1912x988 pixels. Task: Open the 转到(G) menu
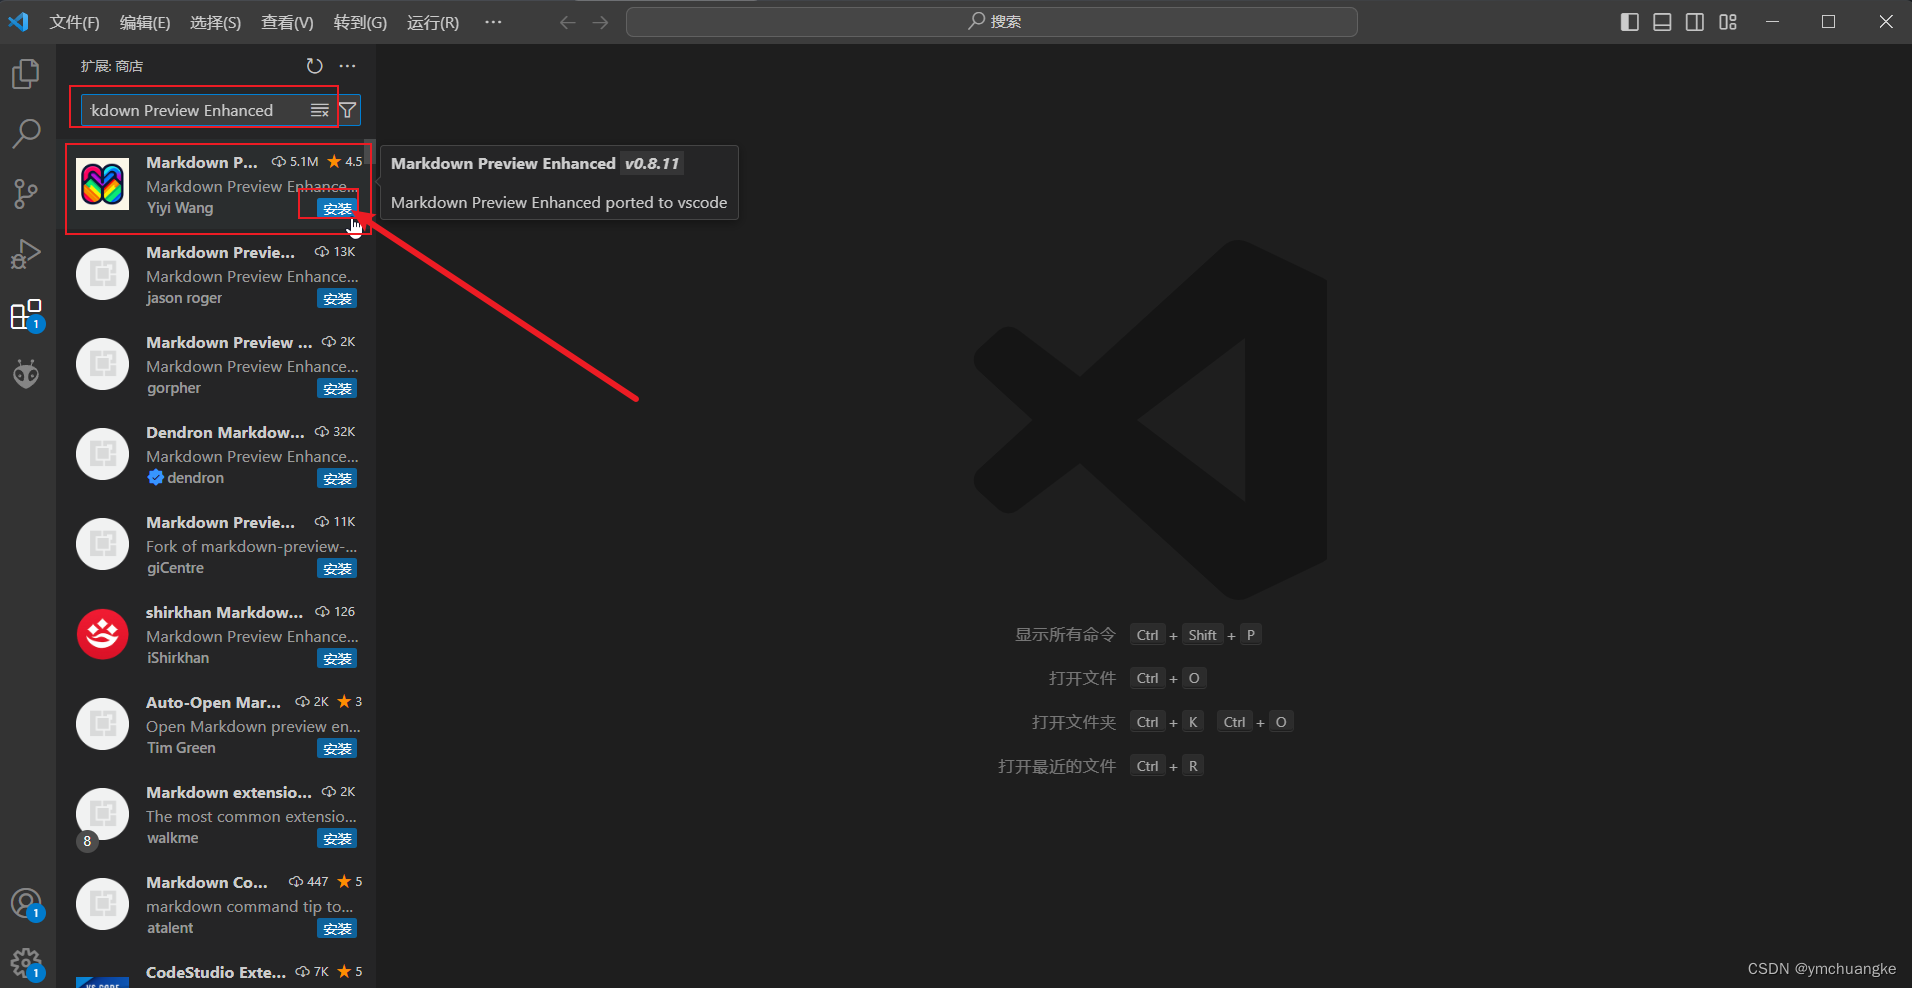(x=360, y=22)
